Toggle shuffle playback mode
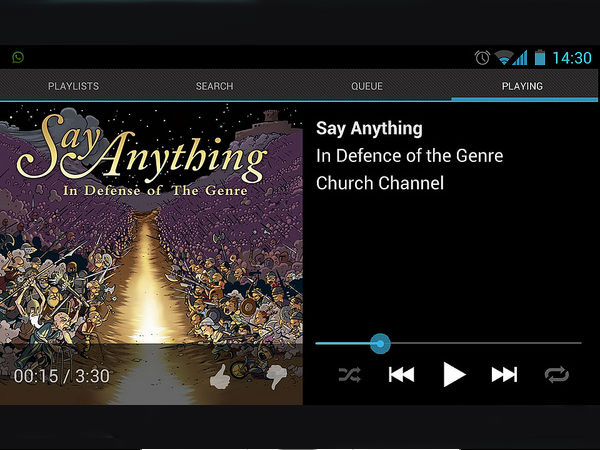Image resolution: width=600 pixels, height=450 pixels. click(349, 375)
